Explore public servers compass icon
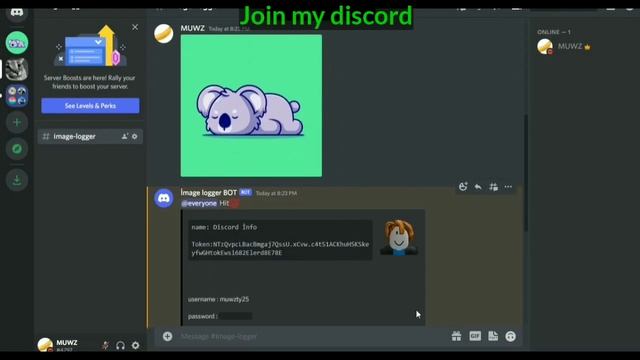The height and width of the screenshot is (360, 640). [x=17, y=149]
